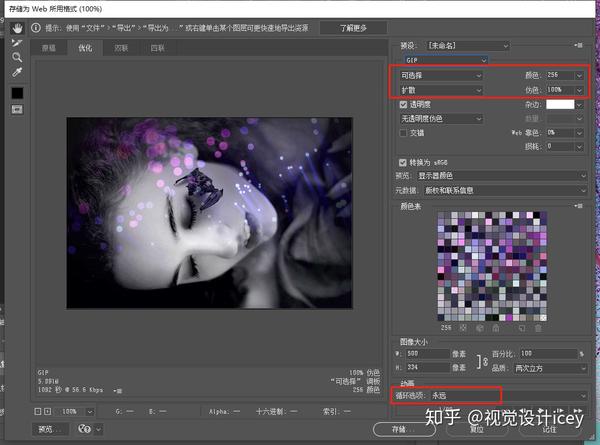Click the preview in browser globe icon
This screenshot has height=445, width=600.
pyautogui.click(x=84, y=429)
